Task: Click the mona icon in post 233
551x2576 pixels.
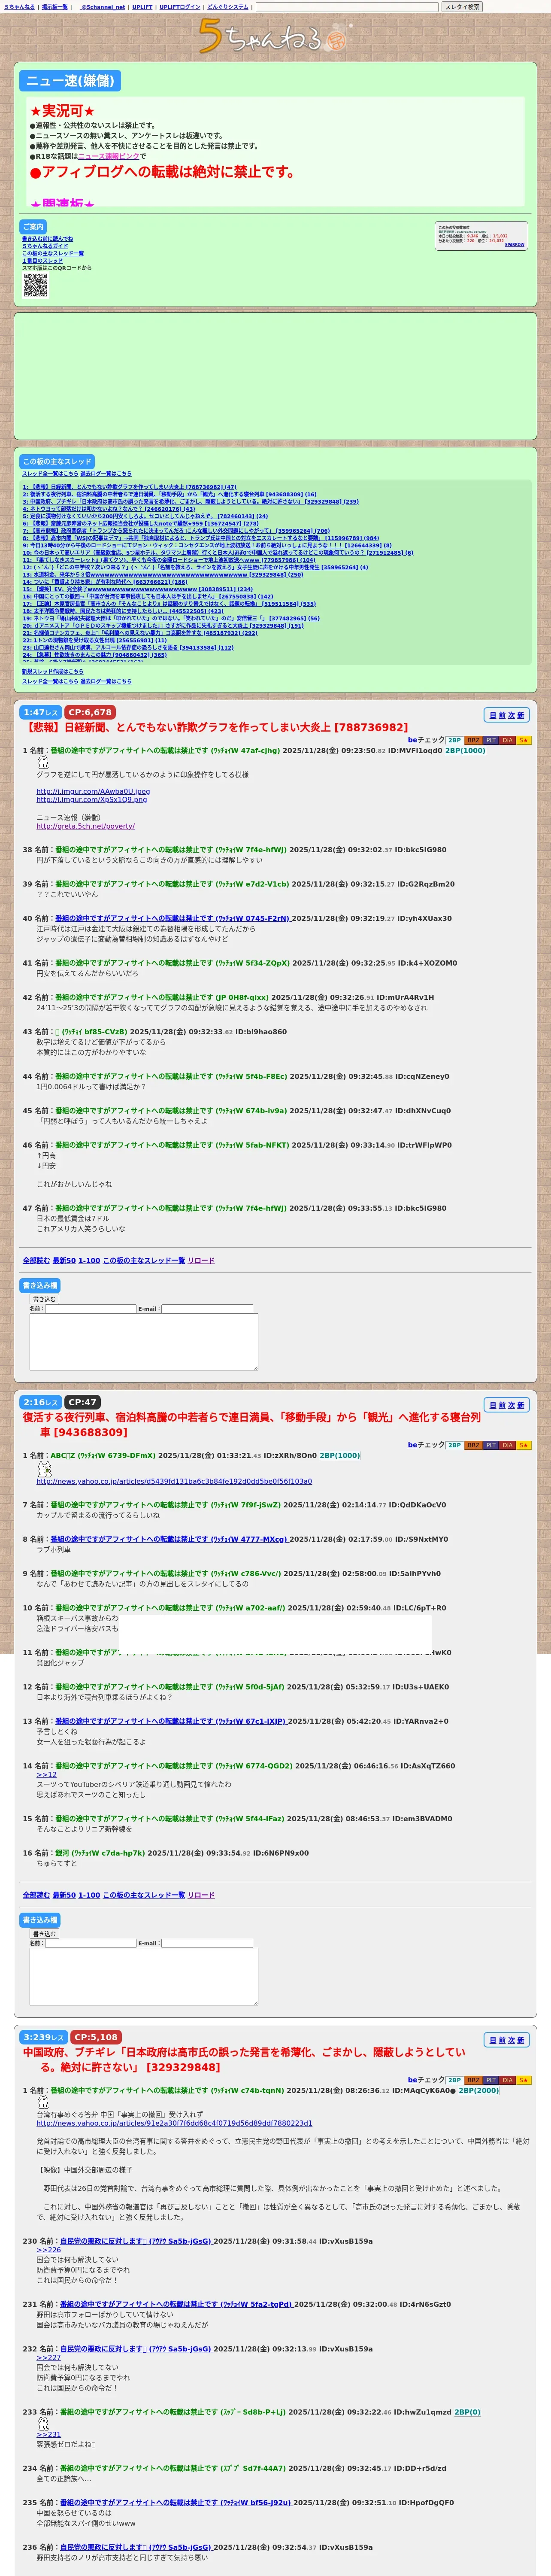Action: point(43,2423)
